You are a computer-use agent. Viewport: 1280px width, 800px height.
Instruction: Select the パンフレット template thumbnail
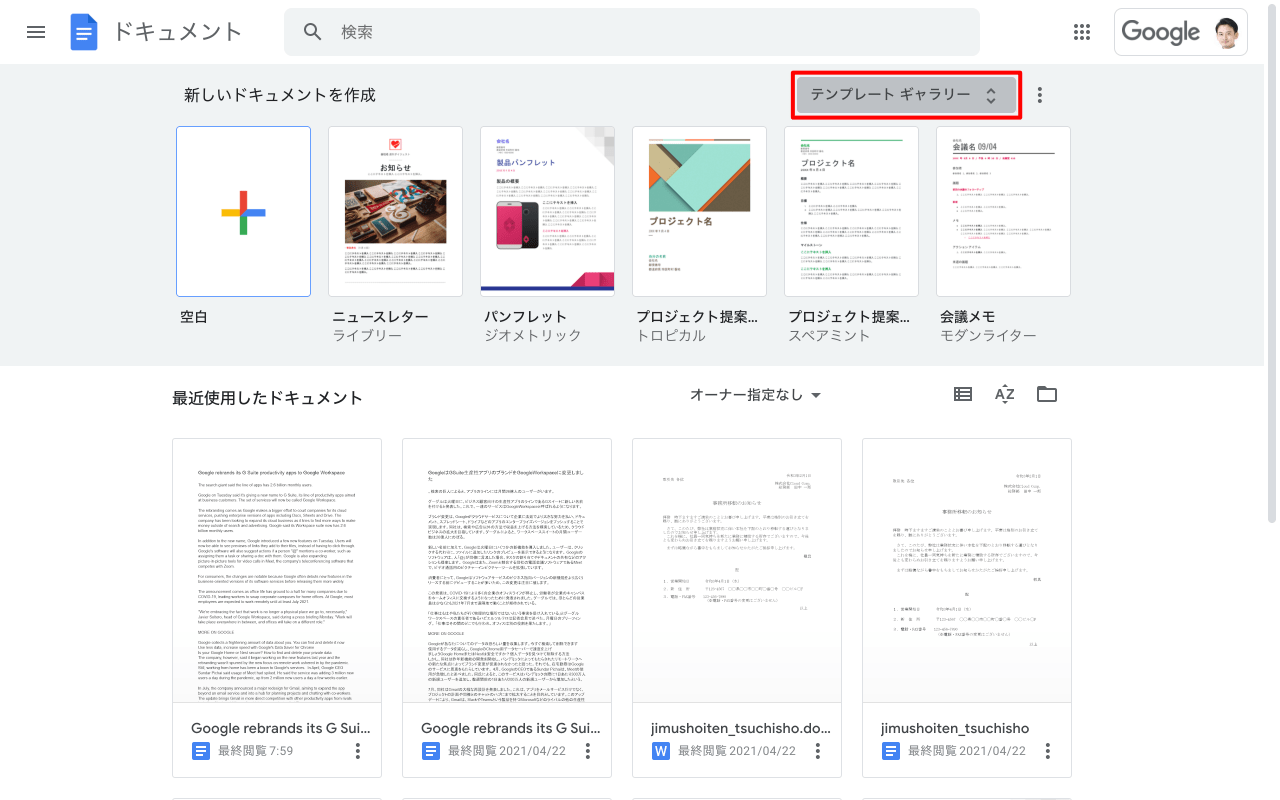(x=547, y=211)
